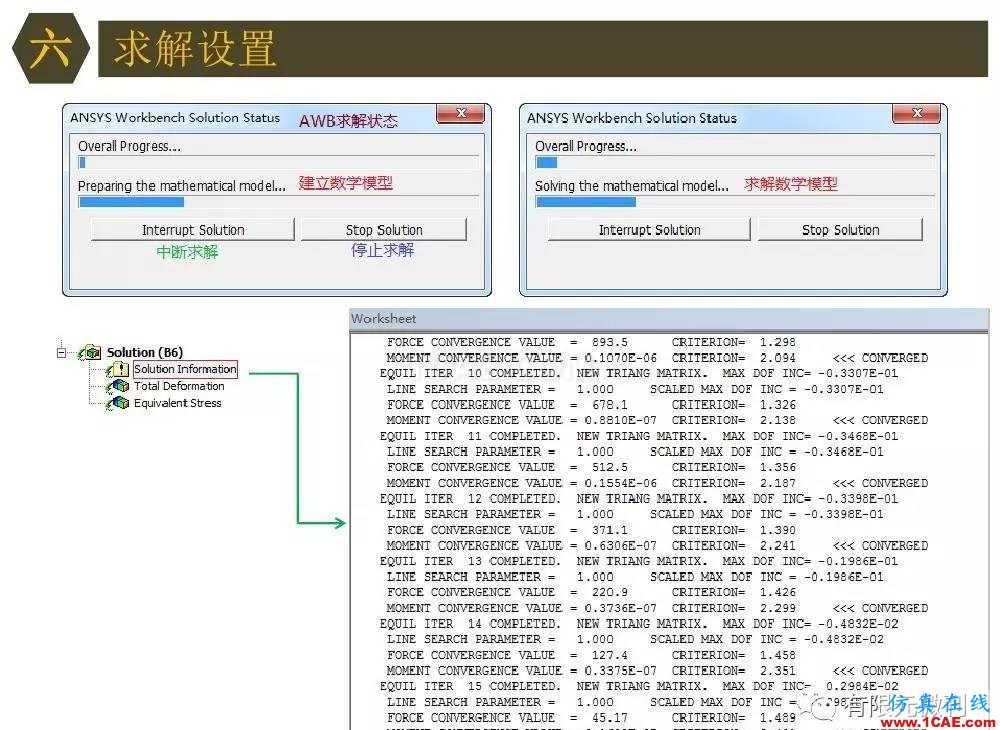Click the FORCE CONVERGENCE VALUE = 371.1 line

[591, 530]
